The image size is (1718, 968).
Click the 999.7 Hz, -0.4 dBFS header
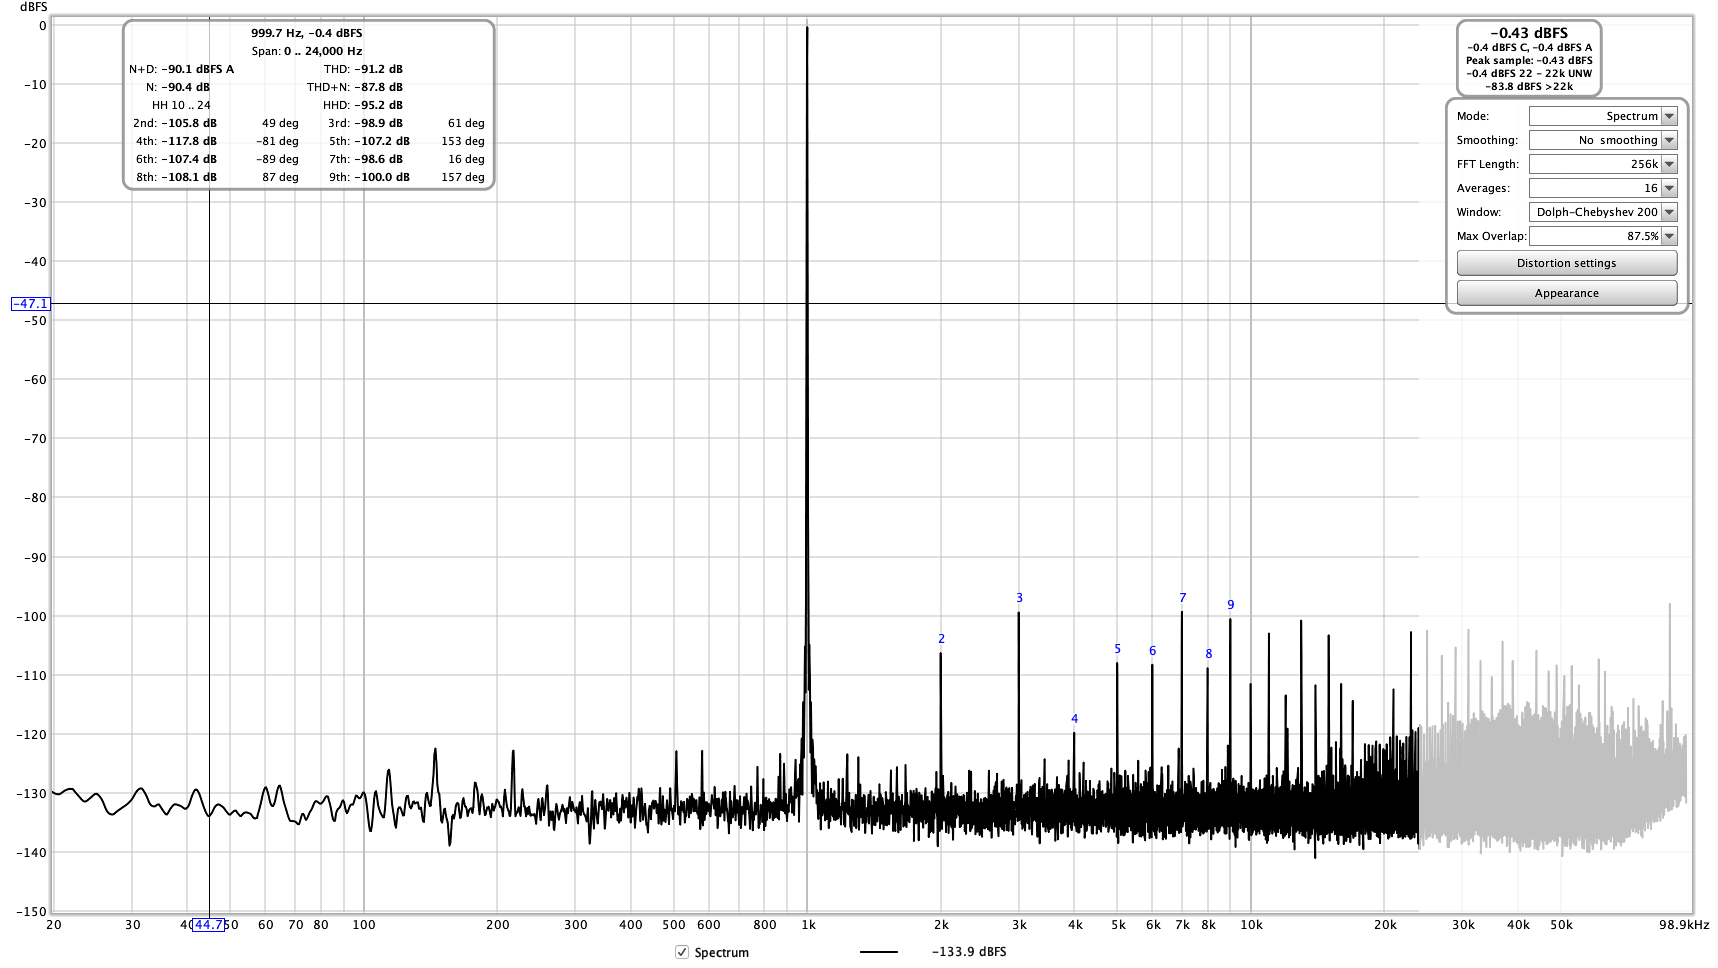[307, 33]
